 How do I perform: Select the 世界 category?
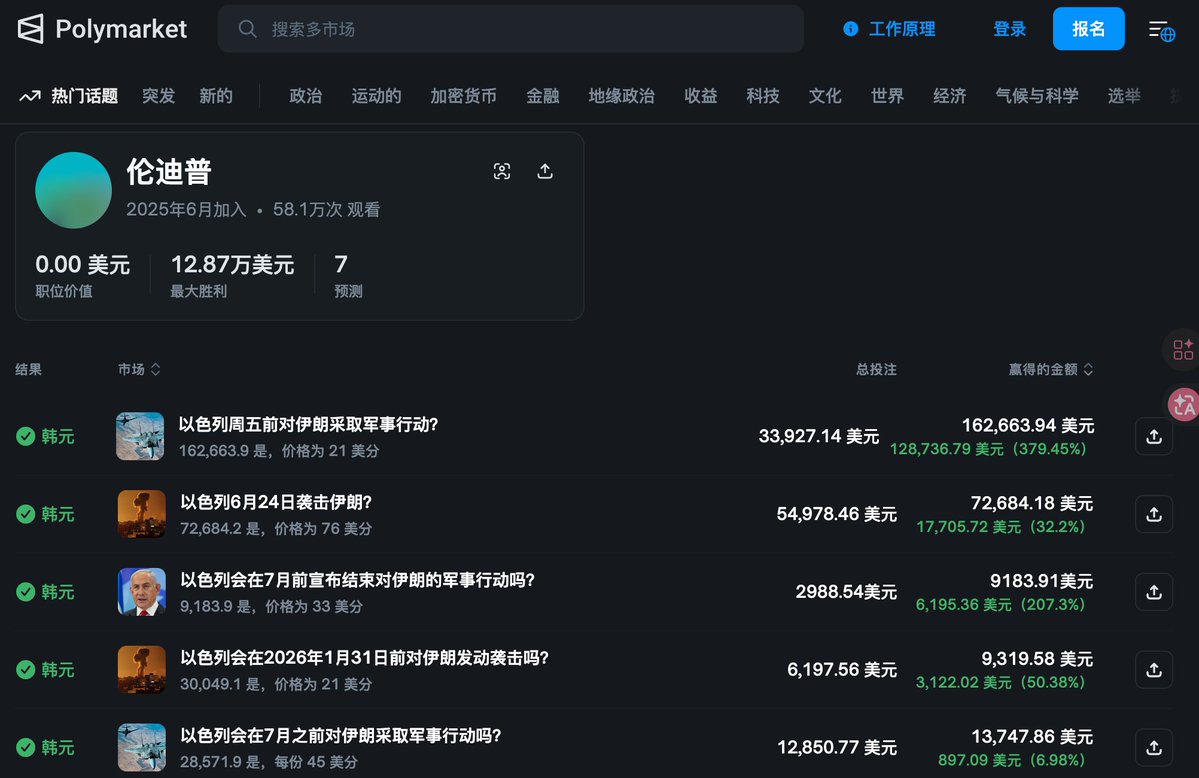coord(888,96)
